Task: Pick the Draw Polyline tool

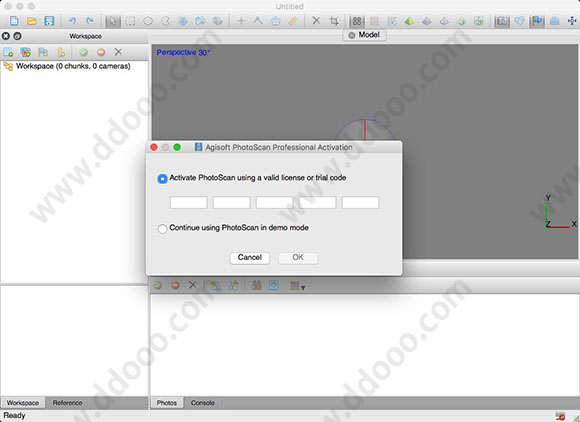Action: coord(258,21)
